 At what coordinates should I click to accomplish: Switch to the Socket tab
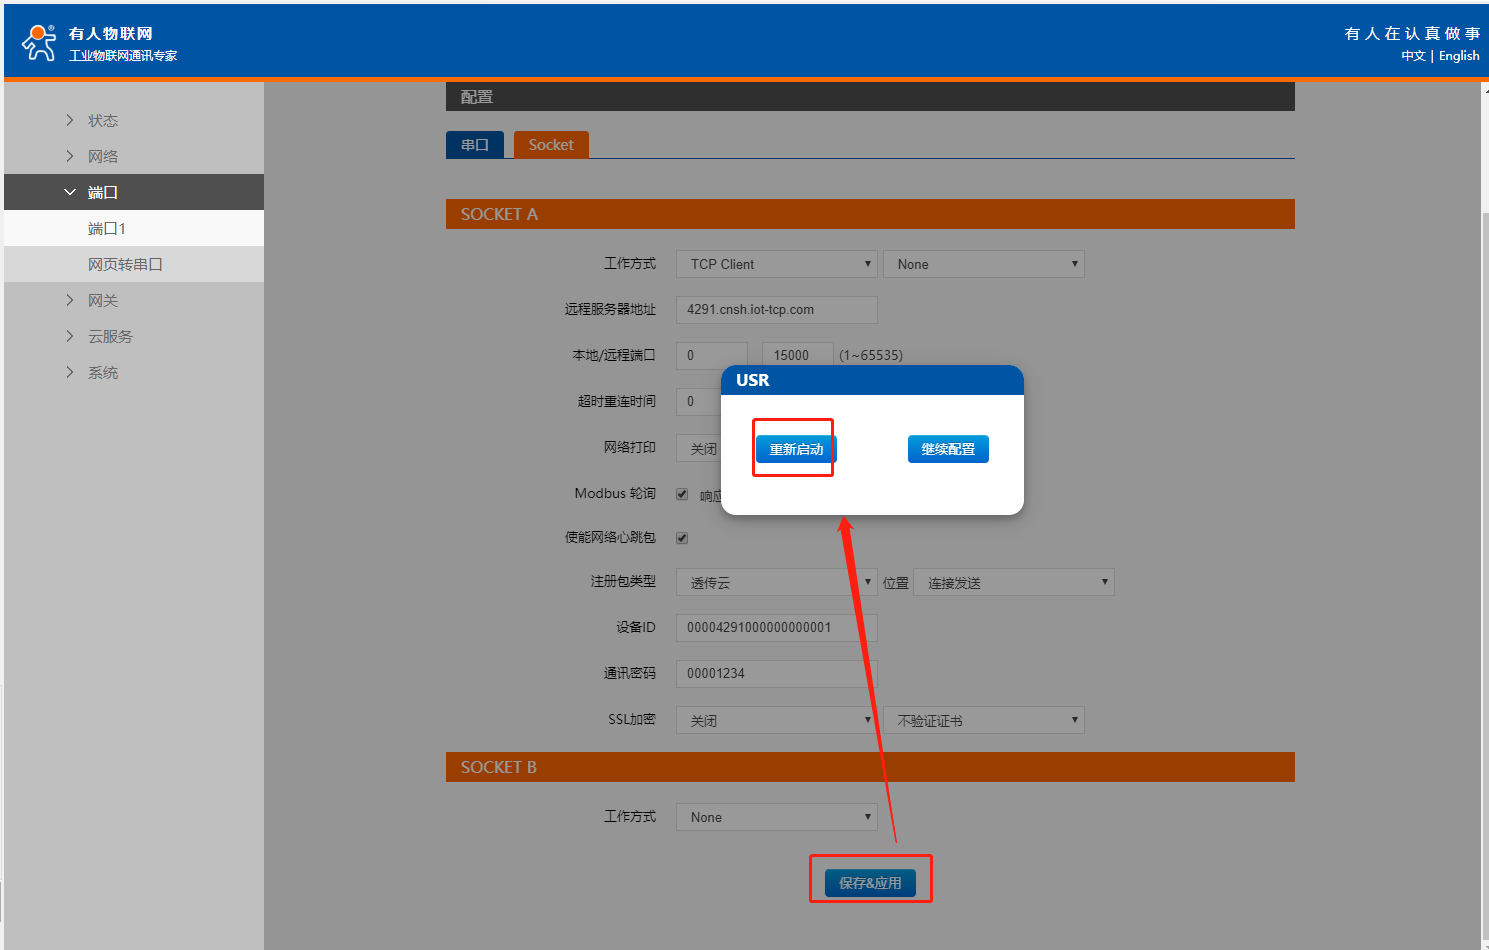coord(551,145)
